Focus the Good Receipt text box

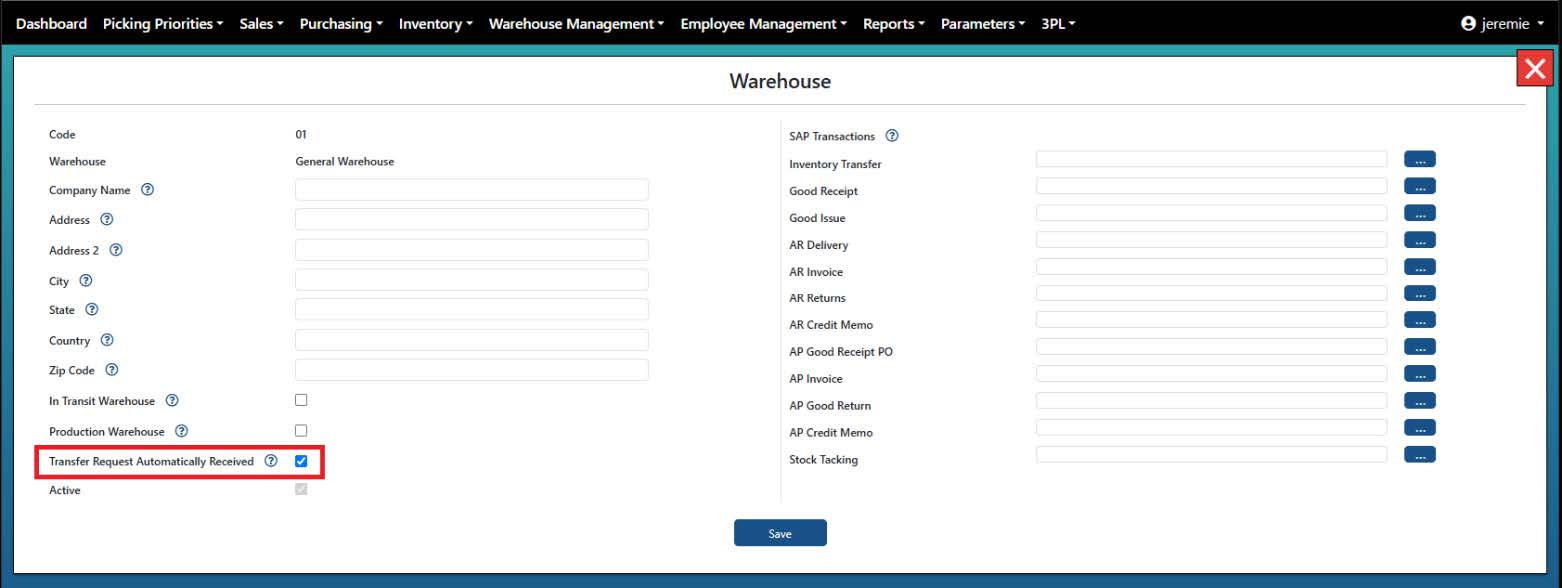pos(1211,186)
